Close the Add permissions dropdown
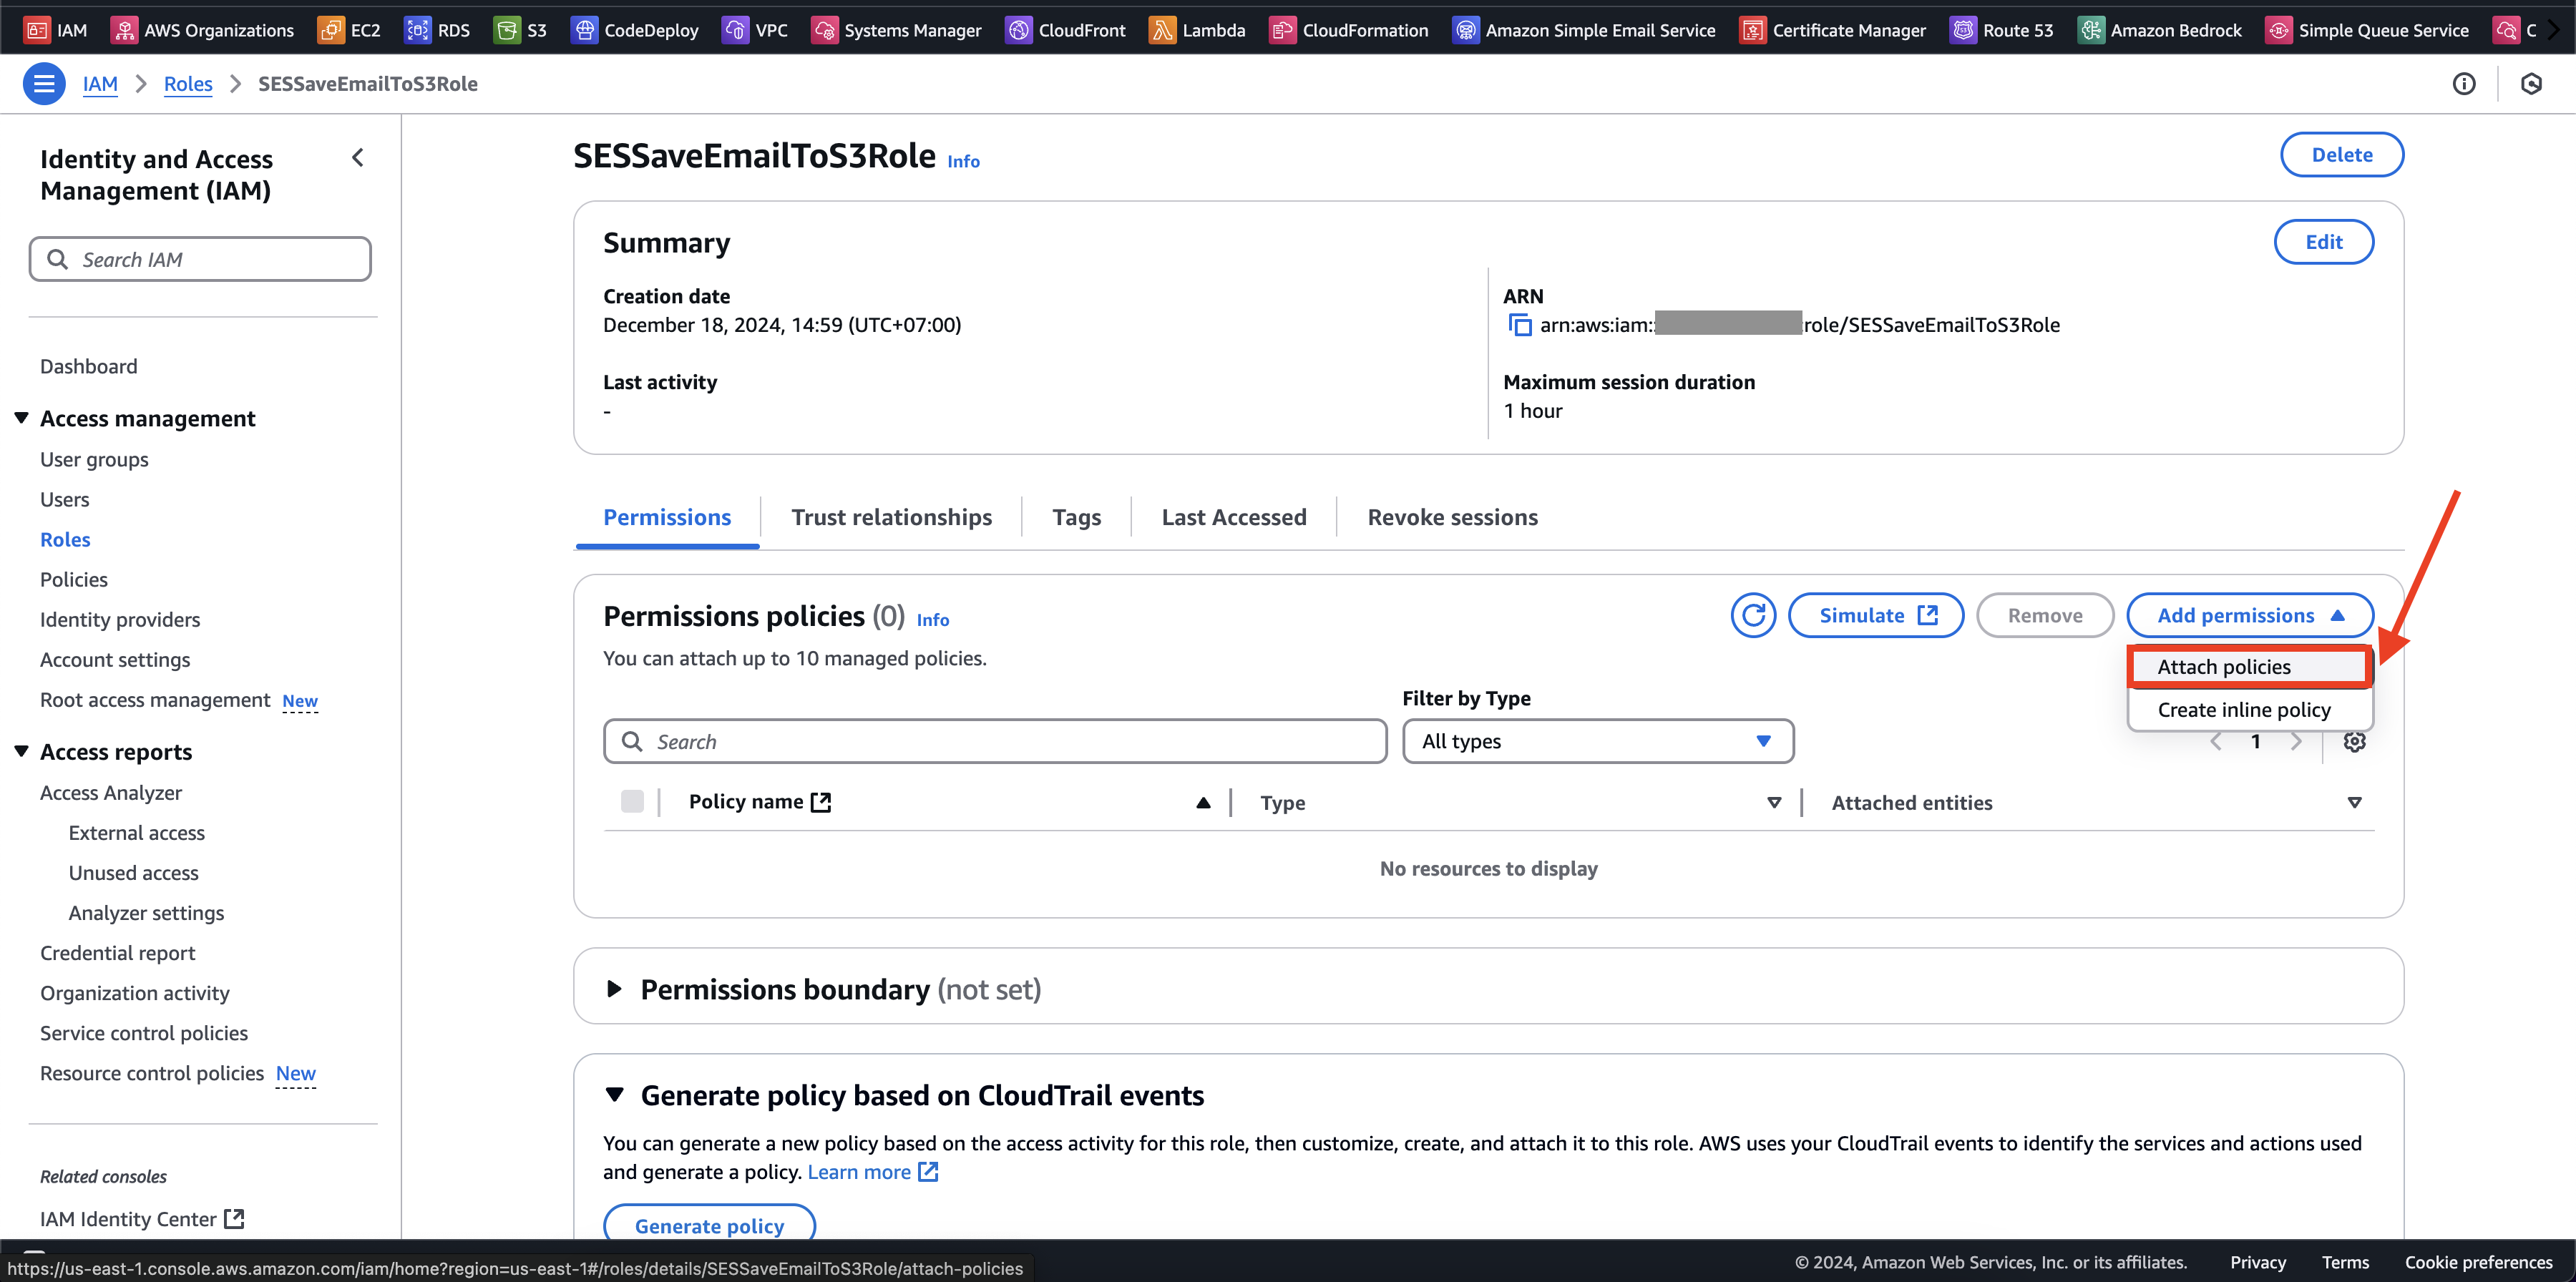 2250,615
